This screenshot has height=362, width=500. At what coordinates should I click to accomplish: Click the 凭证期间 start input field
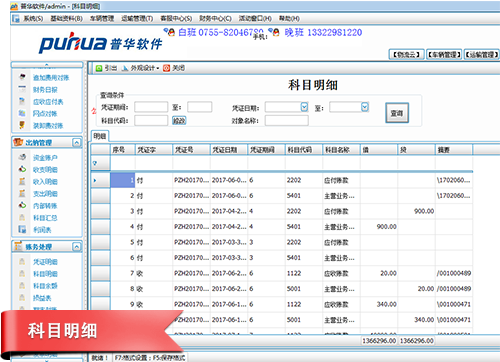coord(151,107)
